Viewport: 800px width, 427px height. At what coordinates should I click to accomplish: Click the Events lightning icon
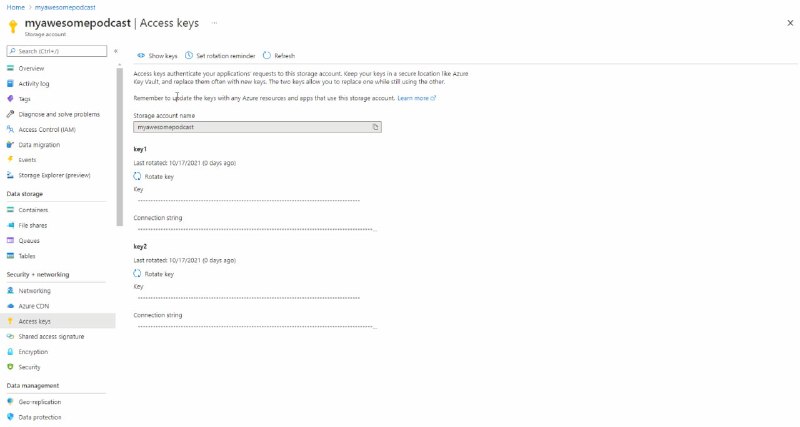10,160
